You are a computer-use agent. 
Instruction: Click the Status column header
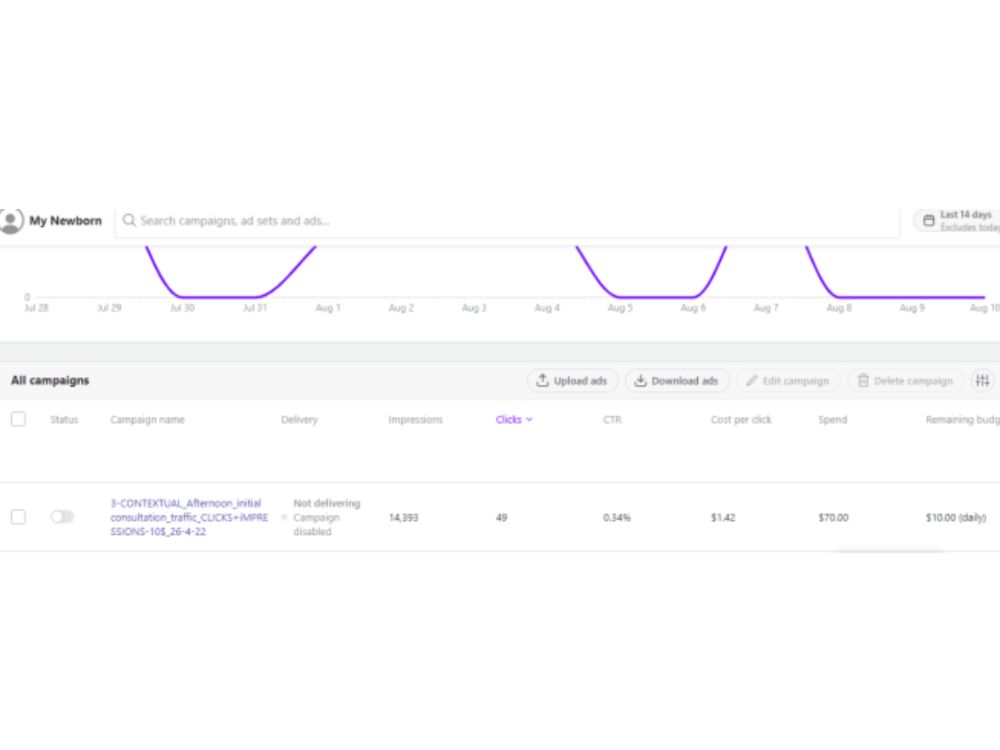click(64, 420)
